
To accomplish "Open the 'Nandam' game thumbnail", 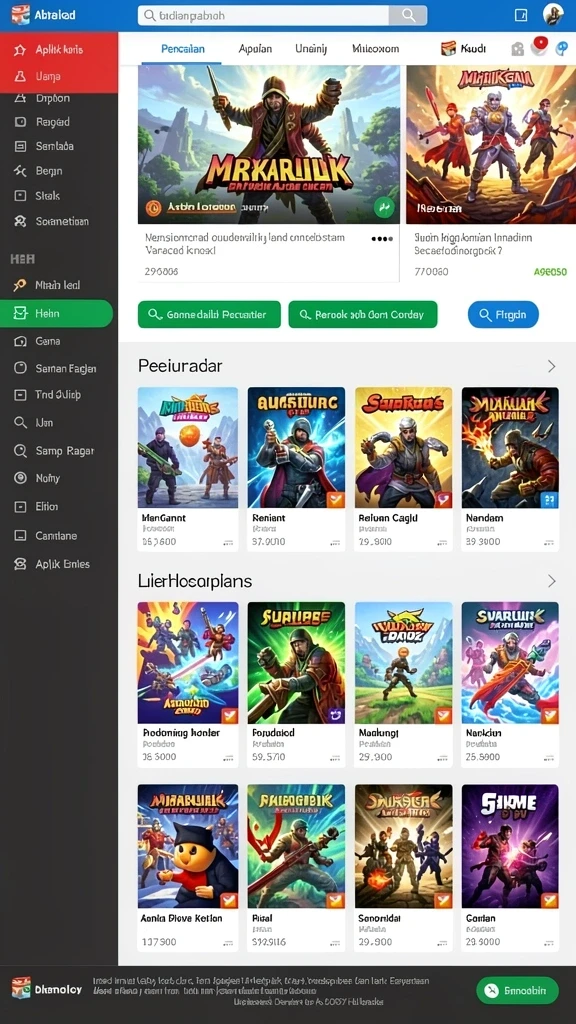I will (510, 447).
